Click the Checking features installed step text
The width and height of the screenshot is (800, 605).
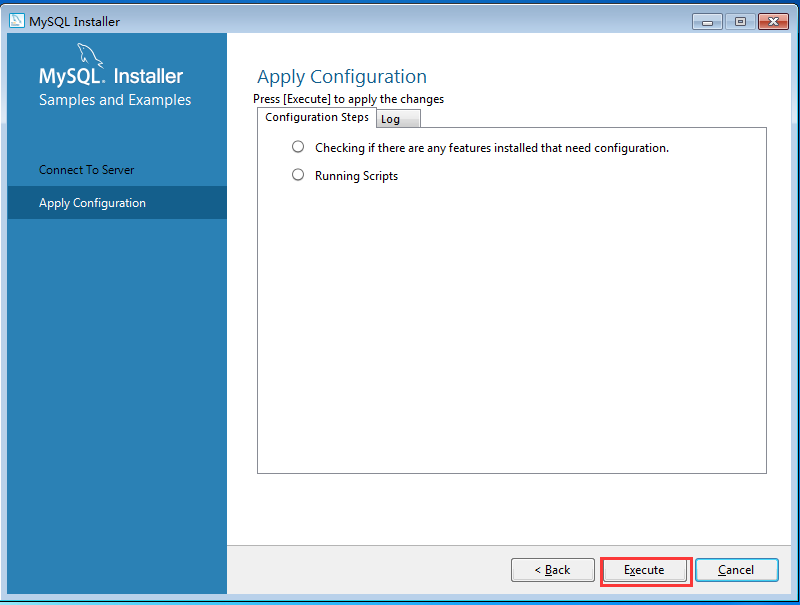click(491, 148)
